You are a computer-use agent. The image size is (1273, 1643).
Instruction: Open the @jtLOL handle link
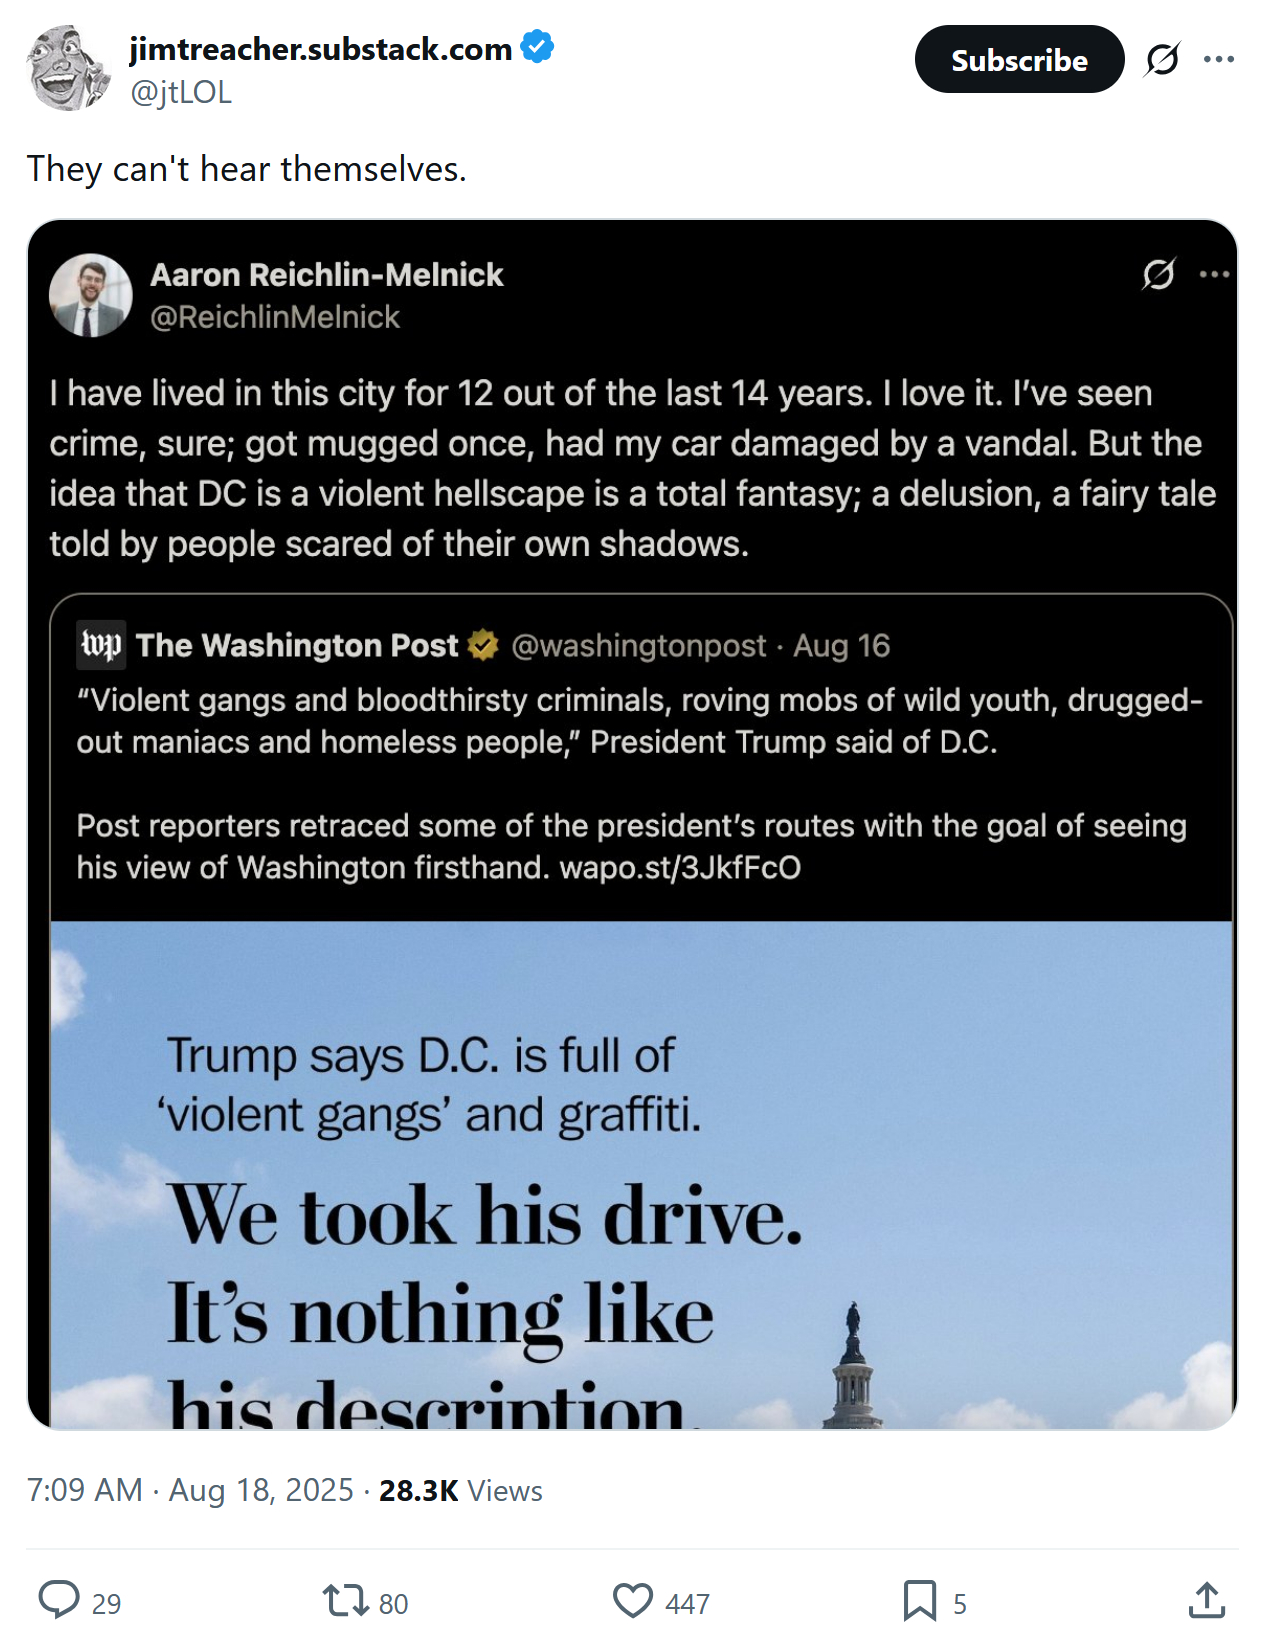[181, 92]
